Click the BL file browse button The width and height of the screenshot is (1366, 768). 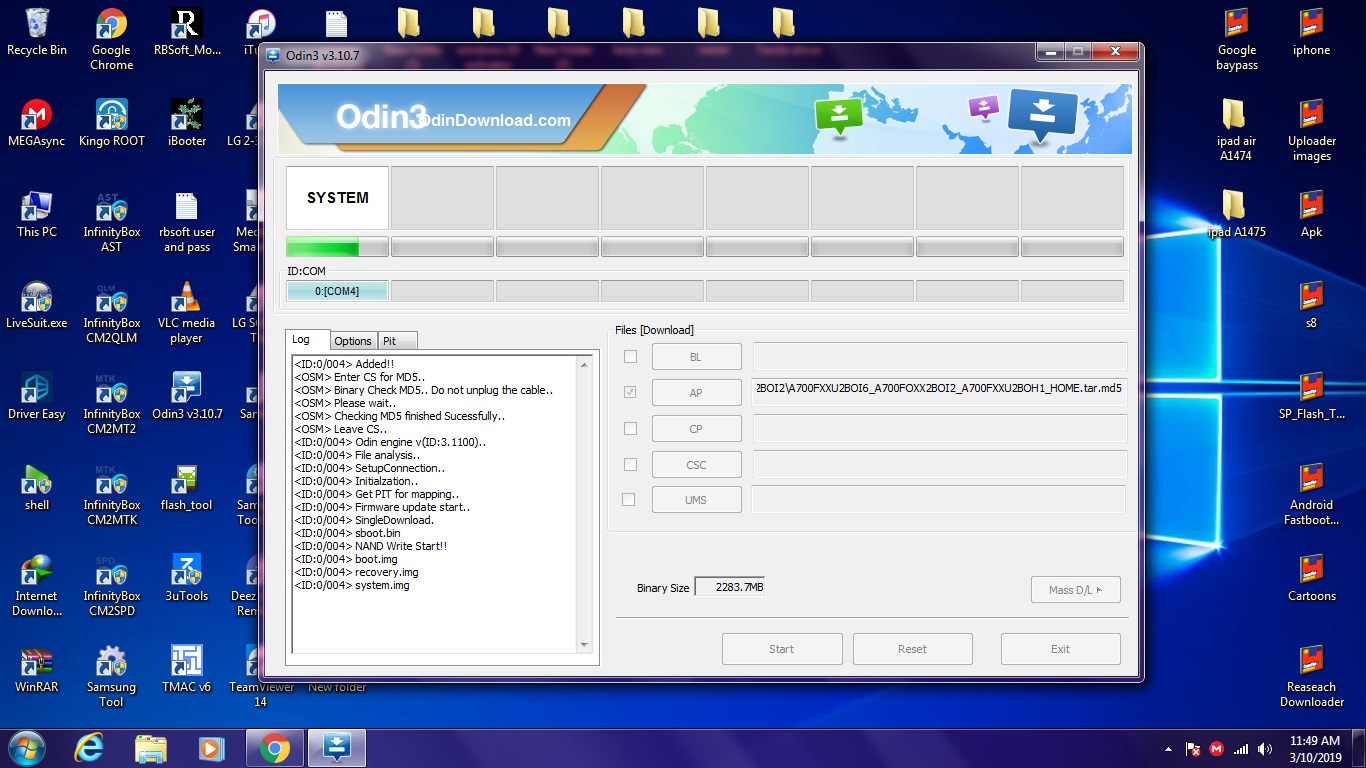point(696,357)
